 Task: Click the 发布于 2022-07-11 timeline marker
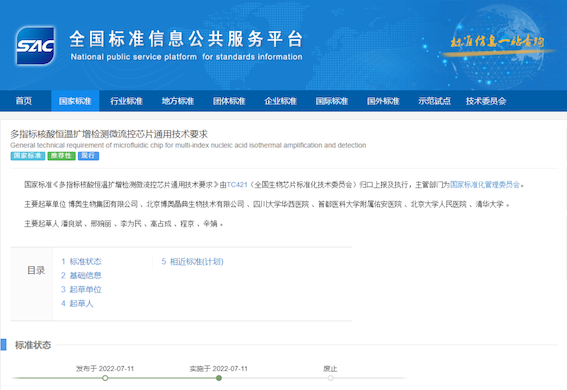(105, 378)
